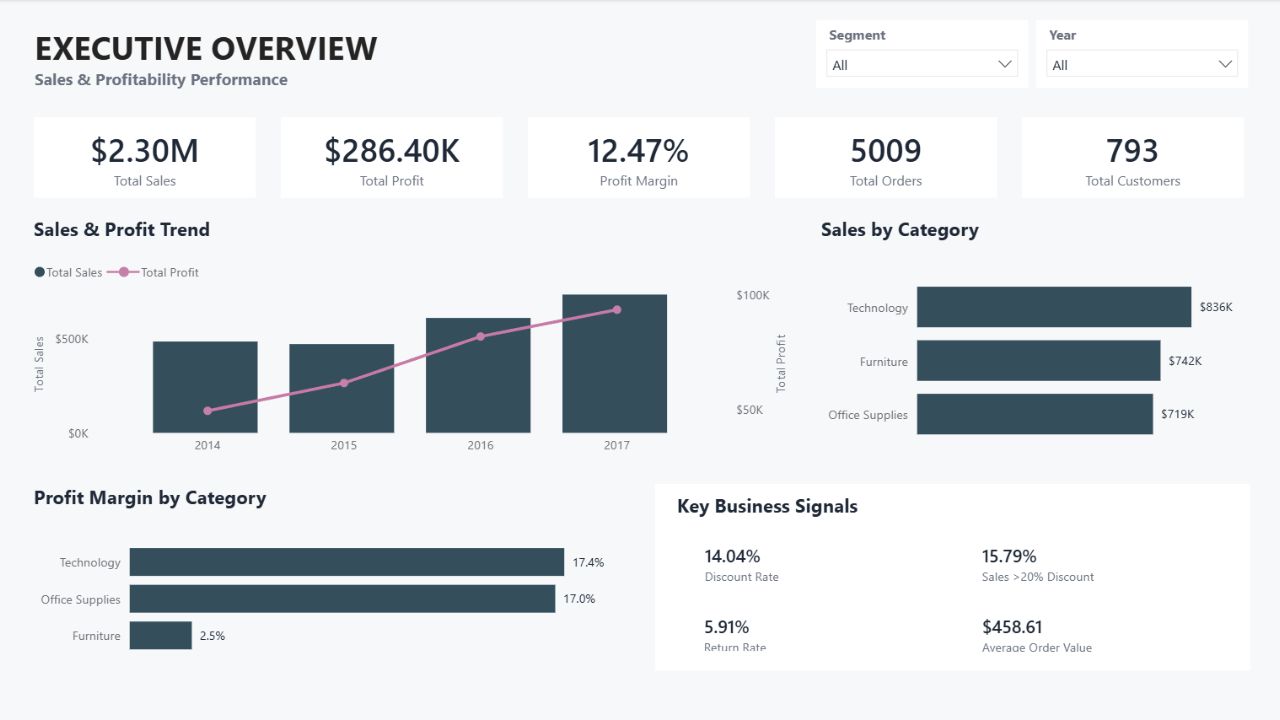Click the Profit Margin KPI card

[639, 157]
